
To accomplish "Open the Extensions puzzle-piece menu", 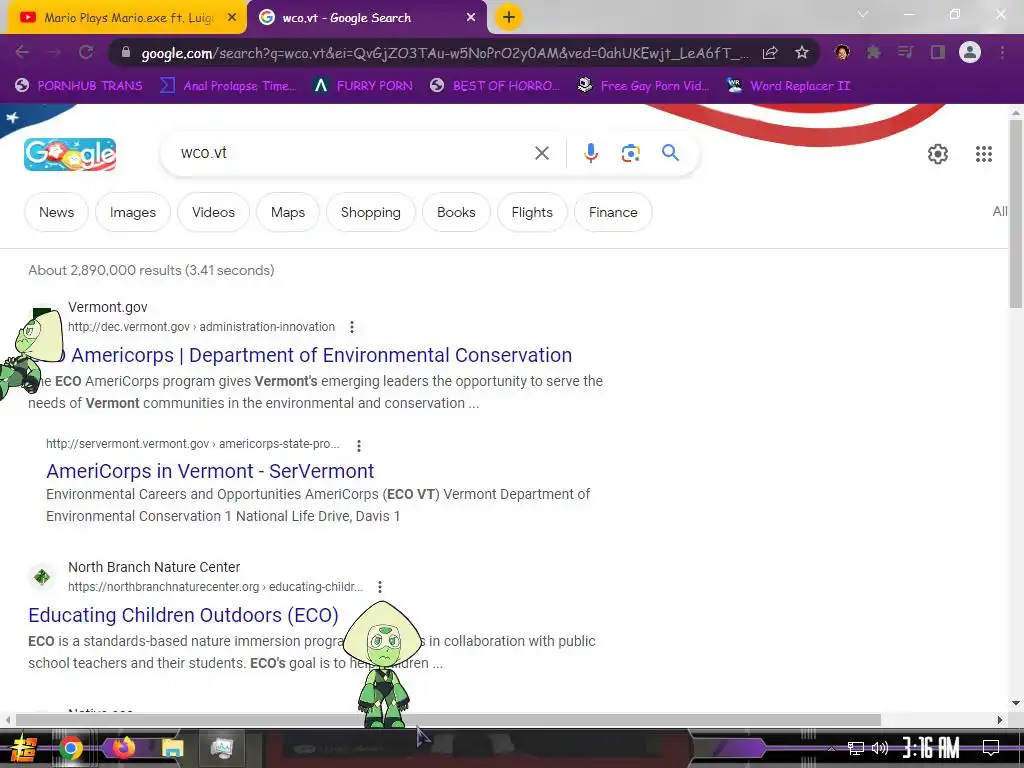I will 873,52.
